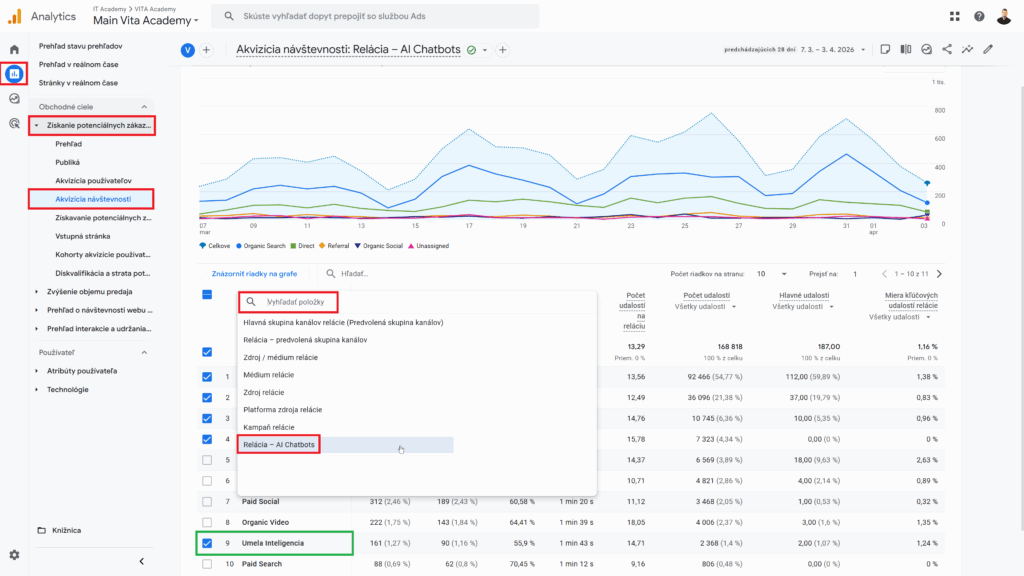This screenshot has height=576, width=1024.
Task: Uncheck row 2 checkbox
Action: tap(207, 398)
